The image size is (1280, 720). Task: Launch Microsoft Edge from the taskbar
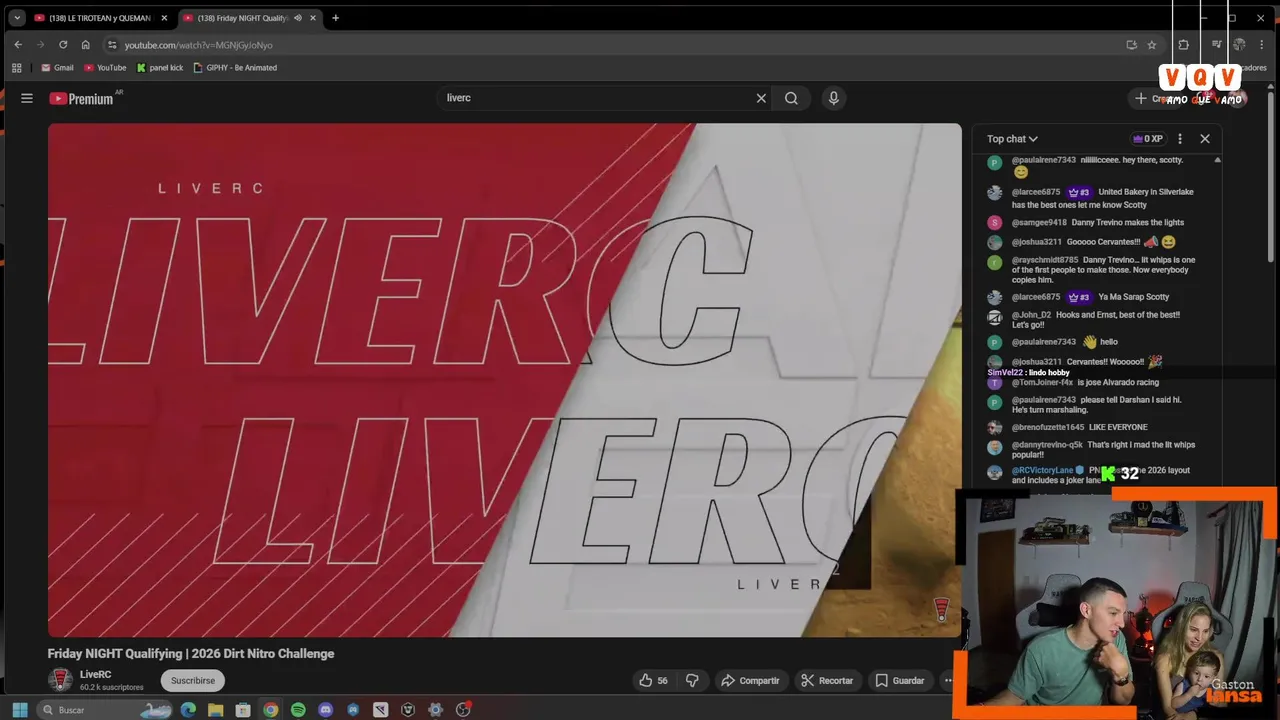188,710
